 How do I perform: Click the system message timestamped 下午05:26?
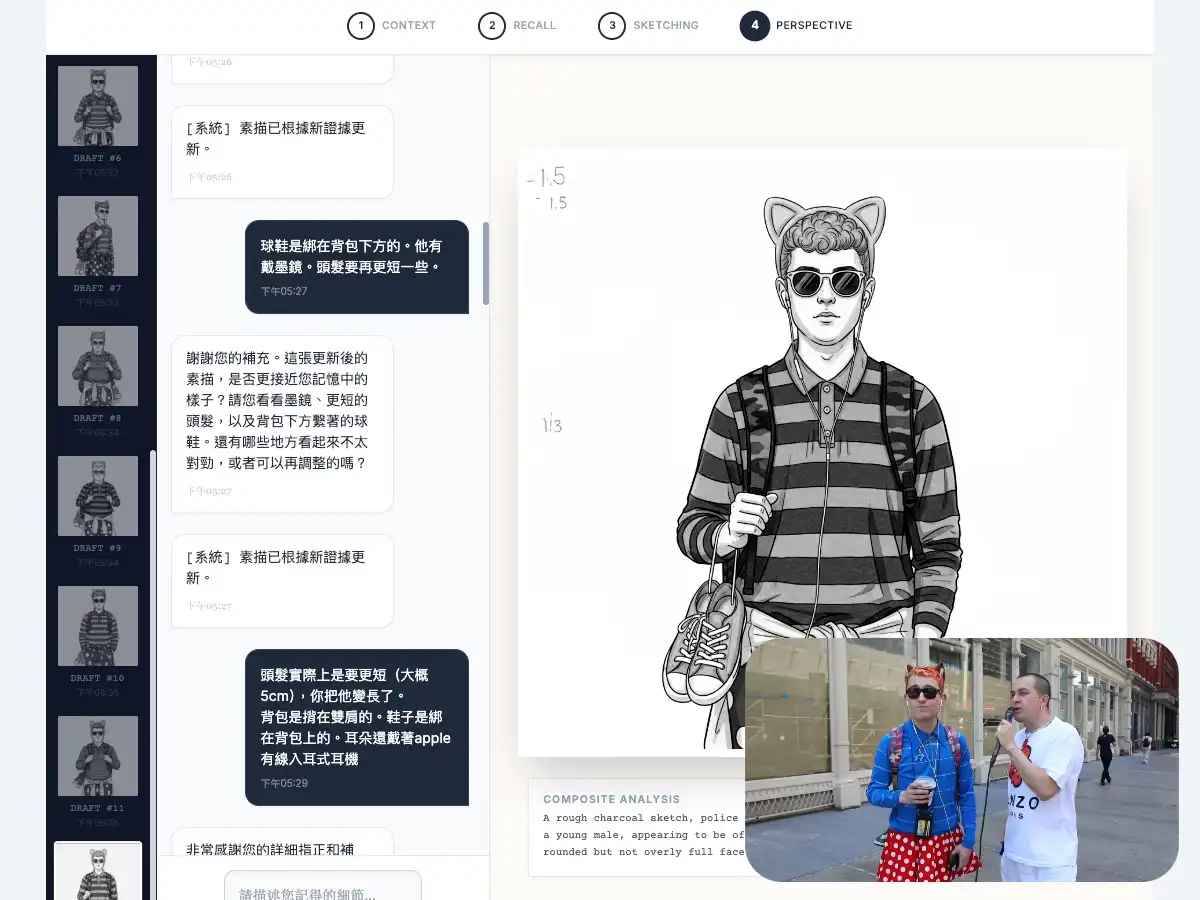[x=282, y=152]
